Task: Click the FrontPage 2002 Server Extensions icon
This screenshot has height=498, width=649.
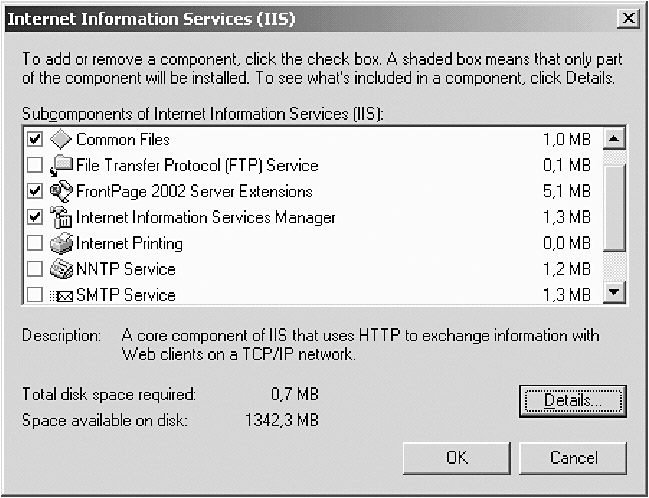Action: pyautogui.click(x=61, y=192)
